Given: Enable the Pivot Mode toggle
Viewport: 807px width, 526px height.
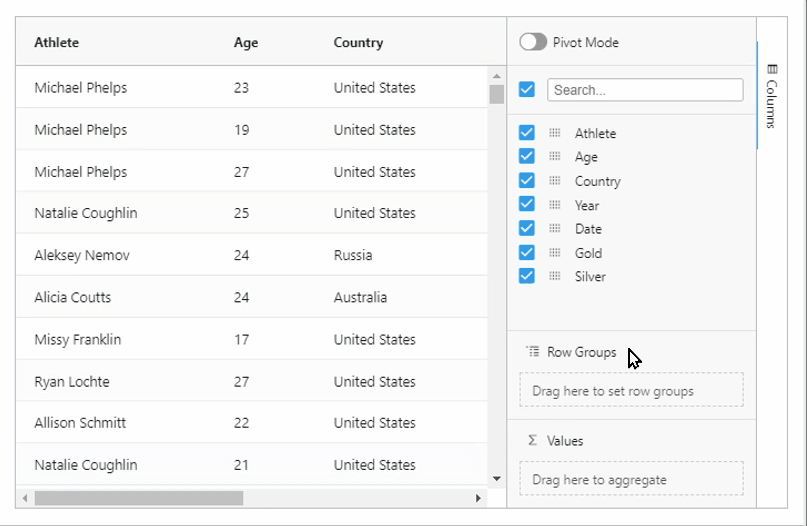Looking at the screenshot, I should click(533, 42).
